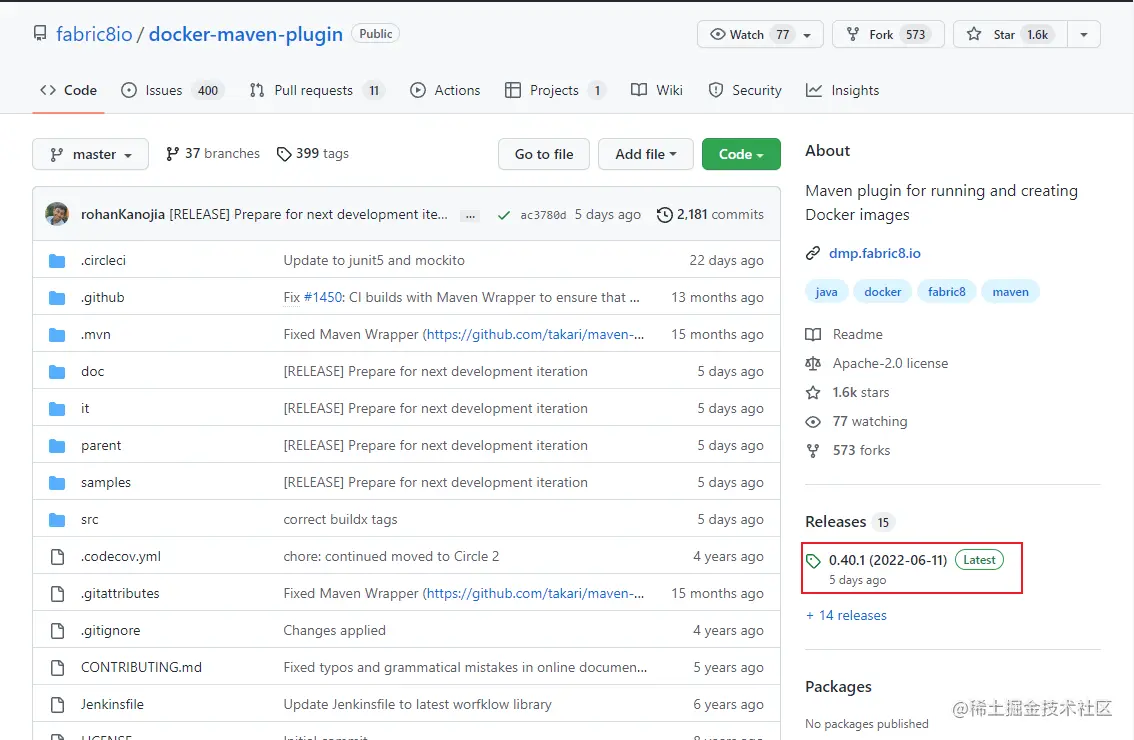Expand the Star lists dropdown arrow
The height and width of the screenshot is (740, 1134).
(x=1083, y=35)
